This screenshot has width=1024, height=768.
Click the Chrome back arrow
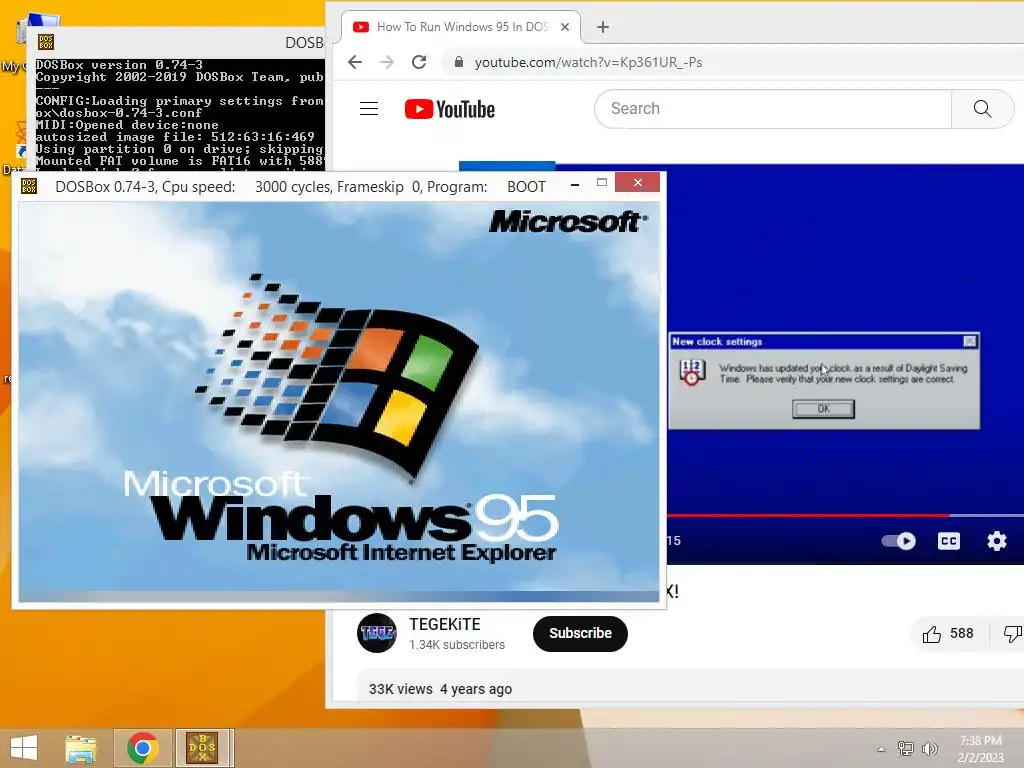(x=355, y=62)
